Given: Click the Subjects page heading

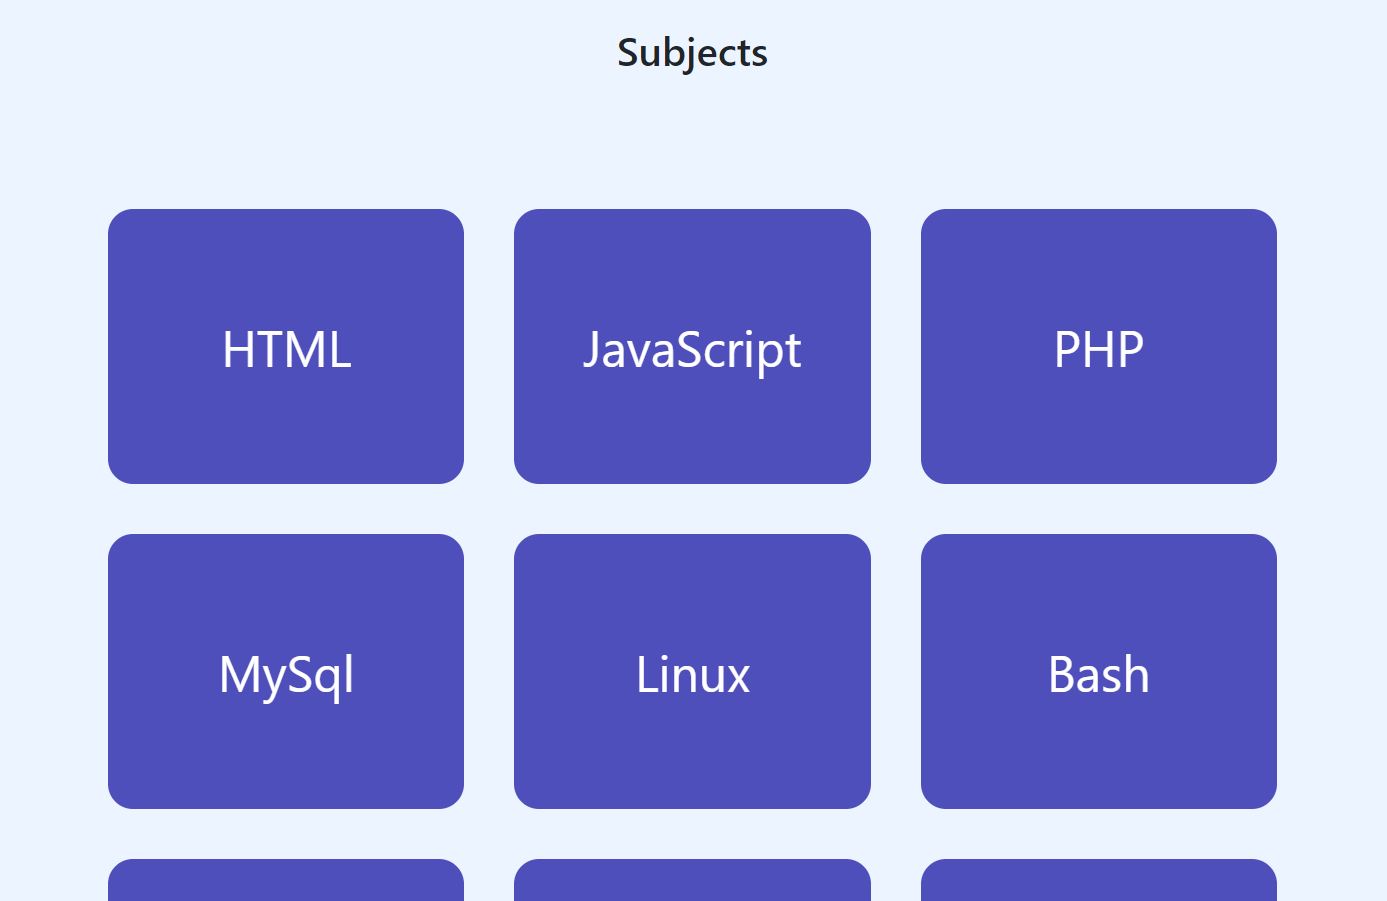Looking at the screenshot, I should click(x=692, y=52).
